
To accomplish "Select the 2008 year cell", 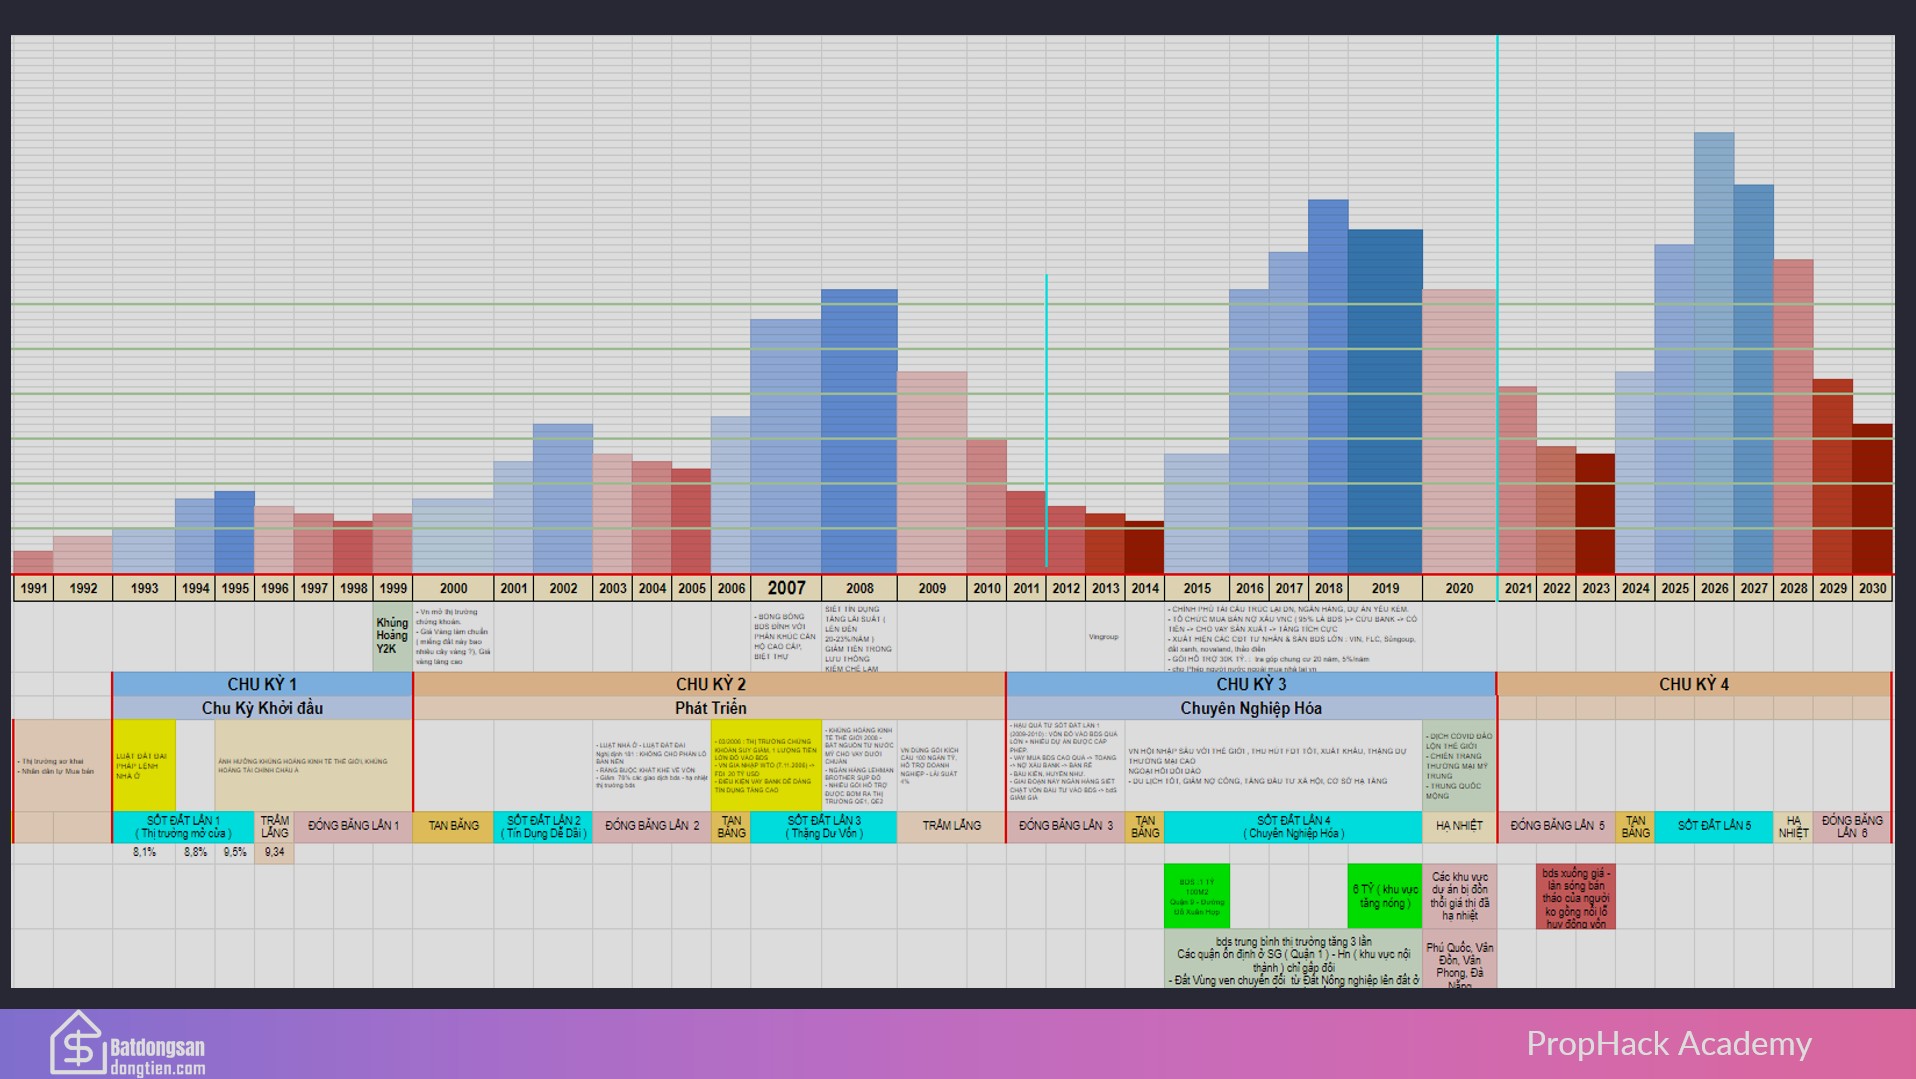I will 859,588.
